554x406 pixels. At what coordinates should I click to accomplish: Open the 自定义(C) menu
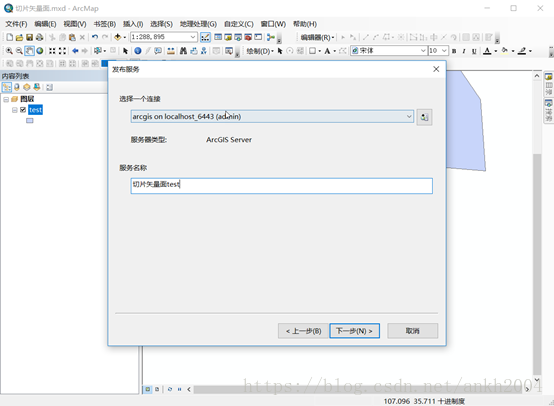[239, 24]
